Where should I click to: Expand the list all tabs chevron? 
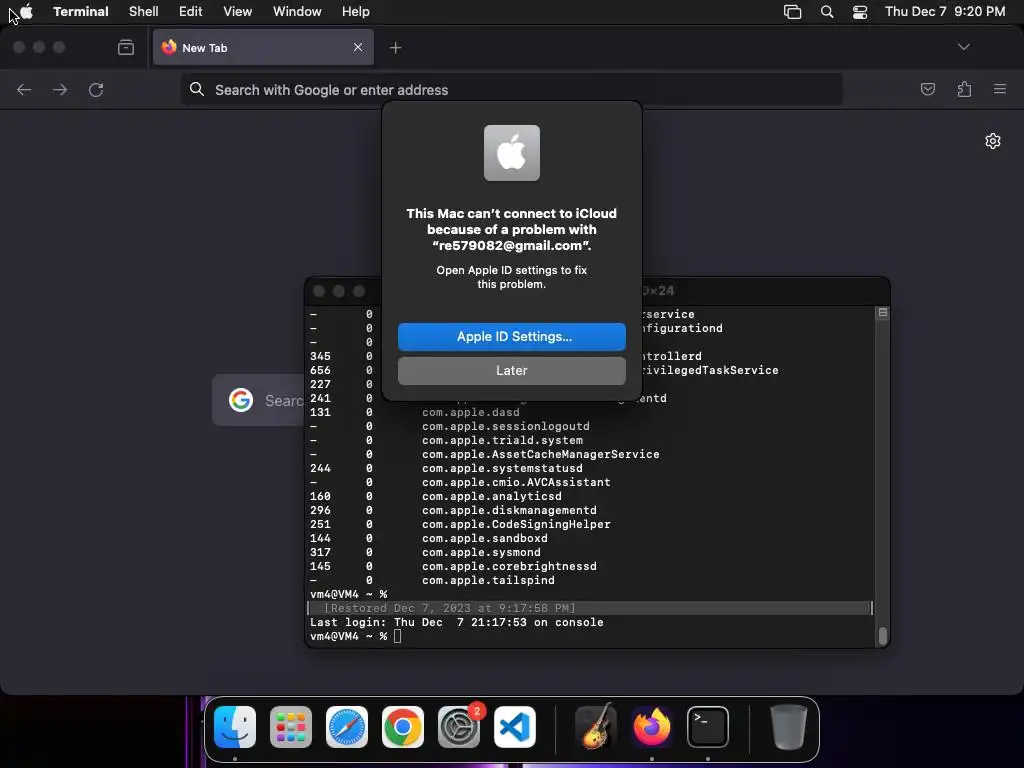(x=963, y=47)
